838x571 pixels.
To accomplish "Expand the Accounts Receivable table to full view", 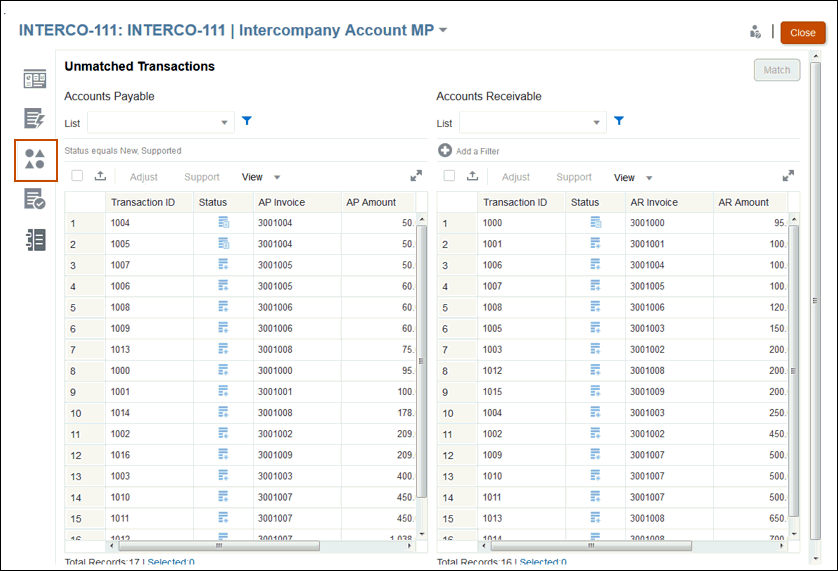I will click(788, 176).
